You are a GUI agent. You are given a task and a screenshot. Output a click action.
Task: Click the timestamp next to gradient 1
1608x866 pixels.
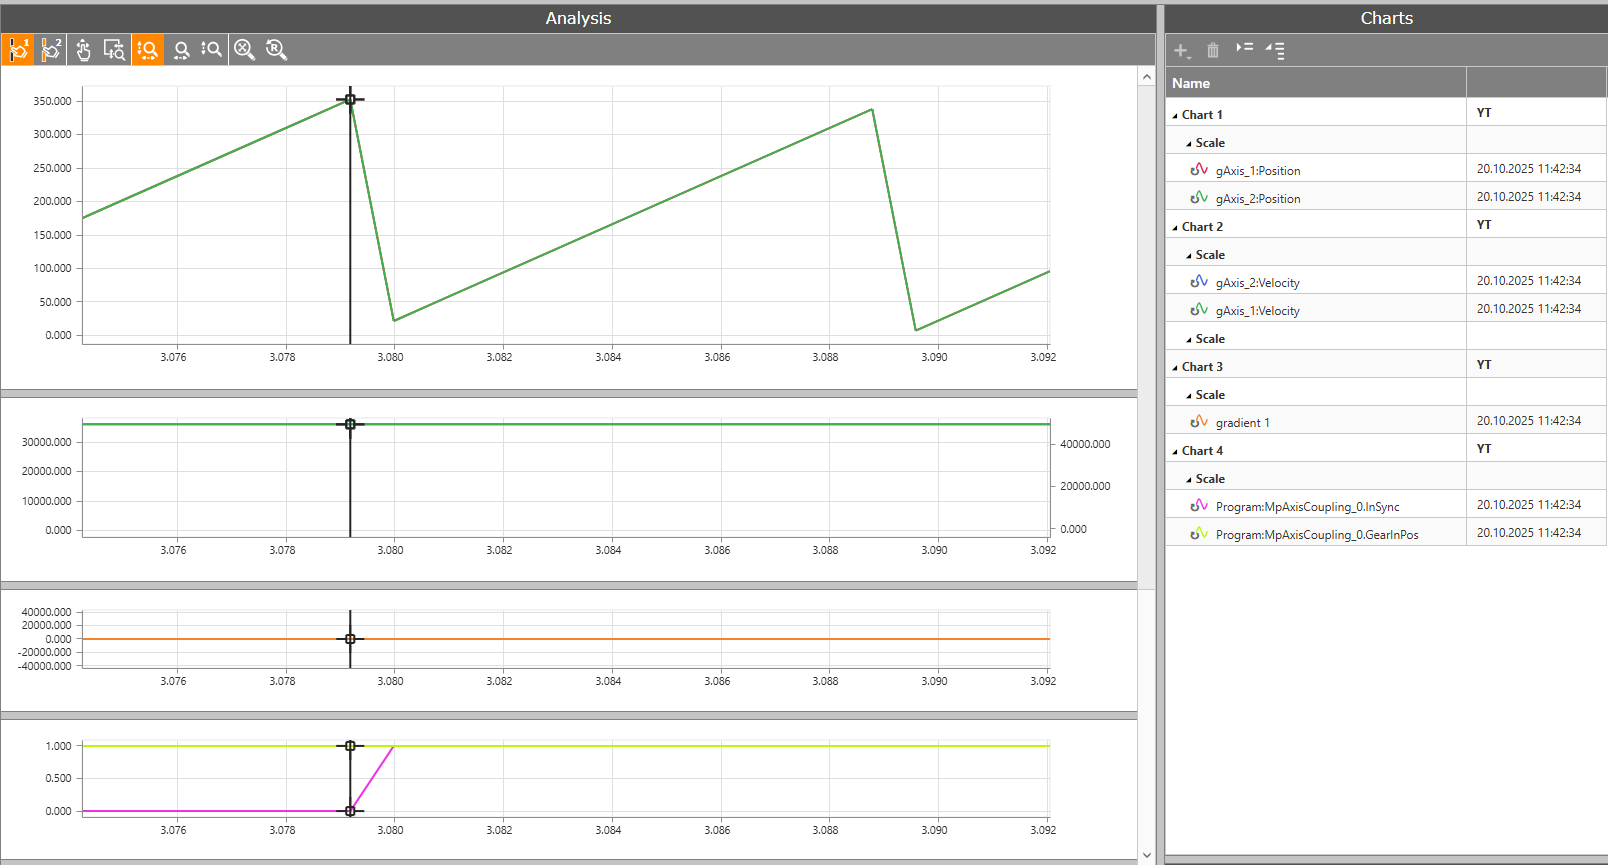tap(1529, 421)
